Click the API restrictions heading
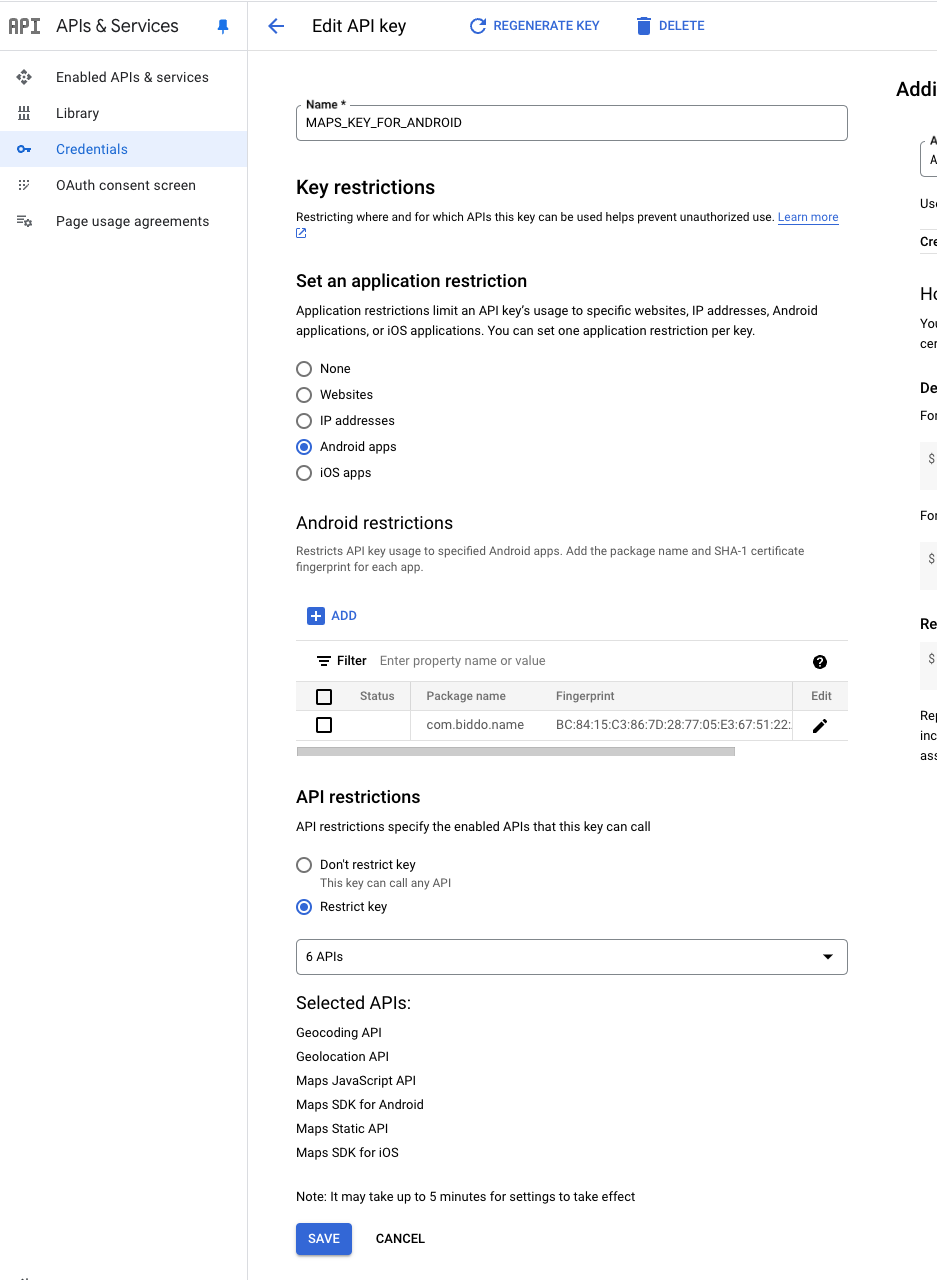The width and height of the screenshot is (937, 1280). 358,797
